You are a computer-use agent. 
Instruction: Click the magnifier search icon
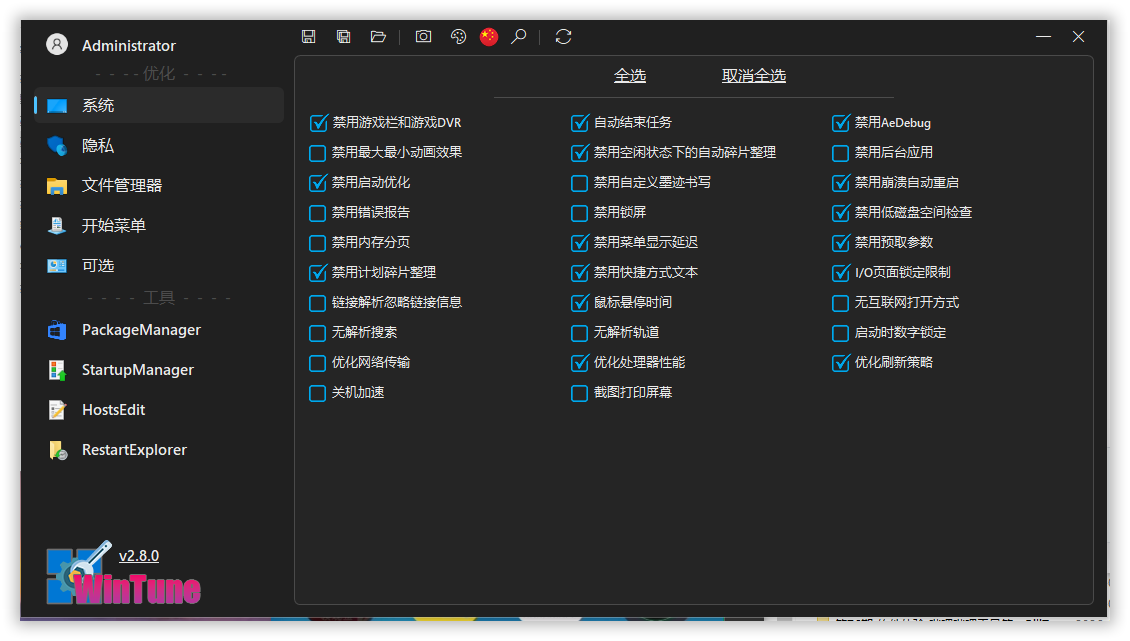(x=518, y=37)
